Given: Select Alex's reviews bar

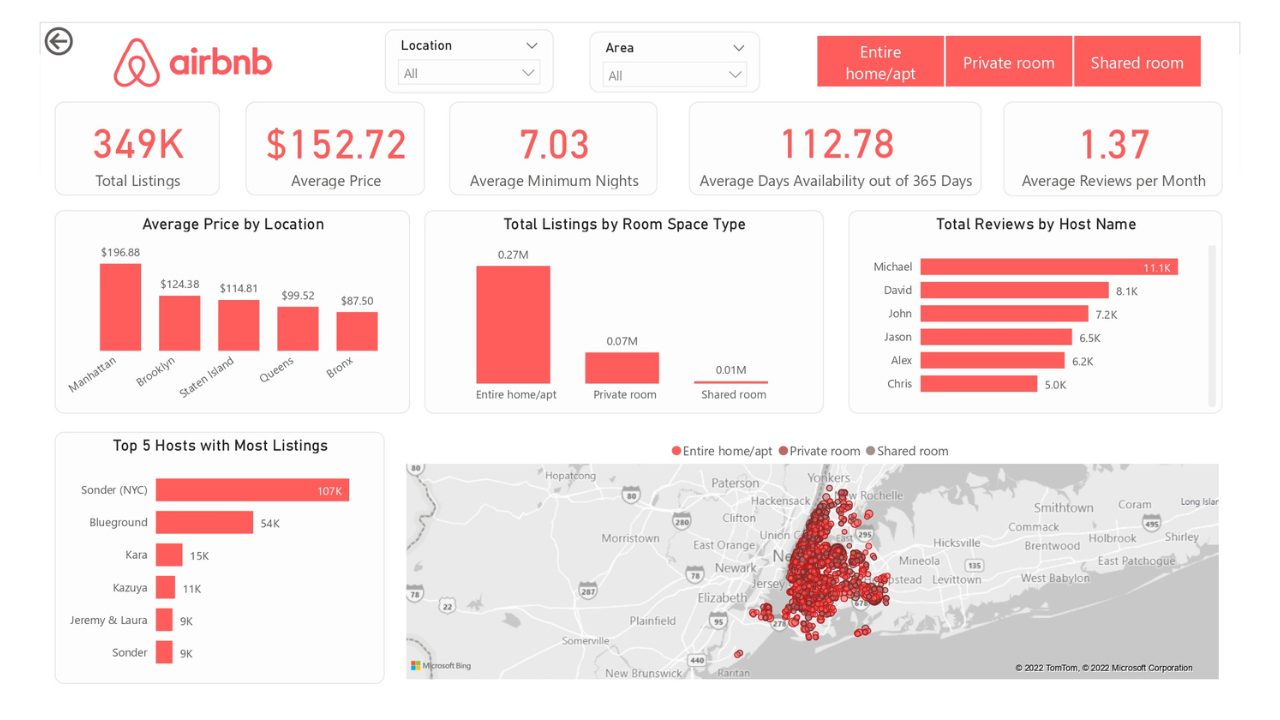Looking at the screenshot, I should pos(992,360).
